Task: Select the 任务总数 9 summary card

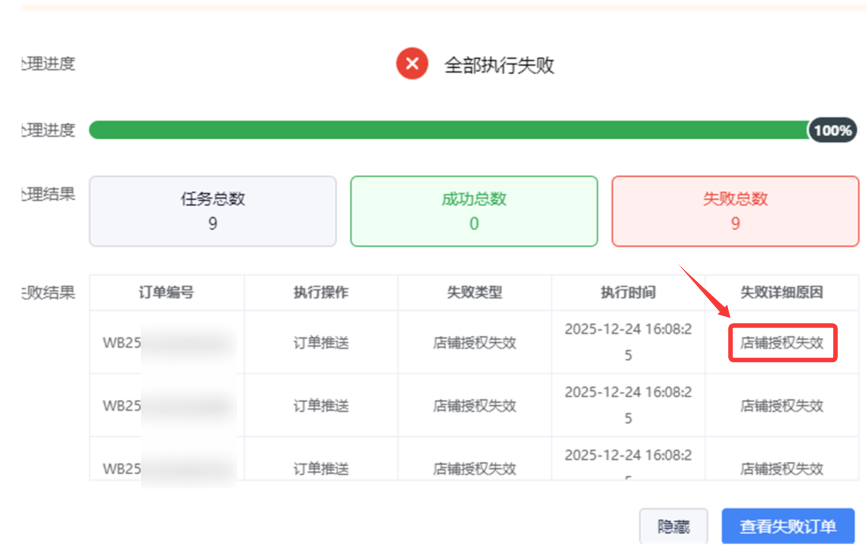Action: (213, 211)
